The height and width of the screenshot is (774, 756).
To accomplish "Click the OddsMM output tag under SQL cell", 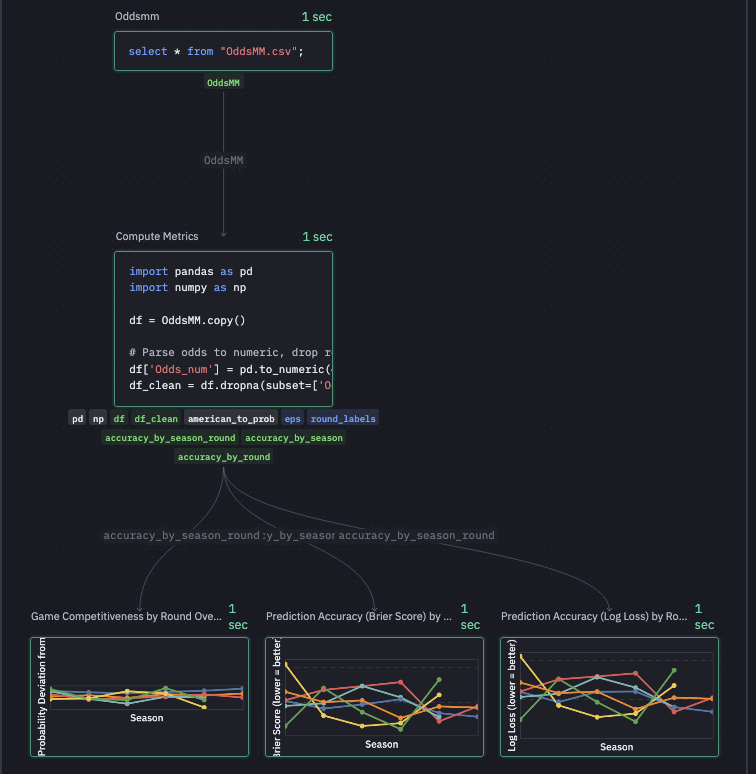I will point(223,83).
